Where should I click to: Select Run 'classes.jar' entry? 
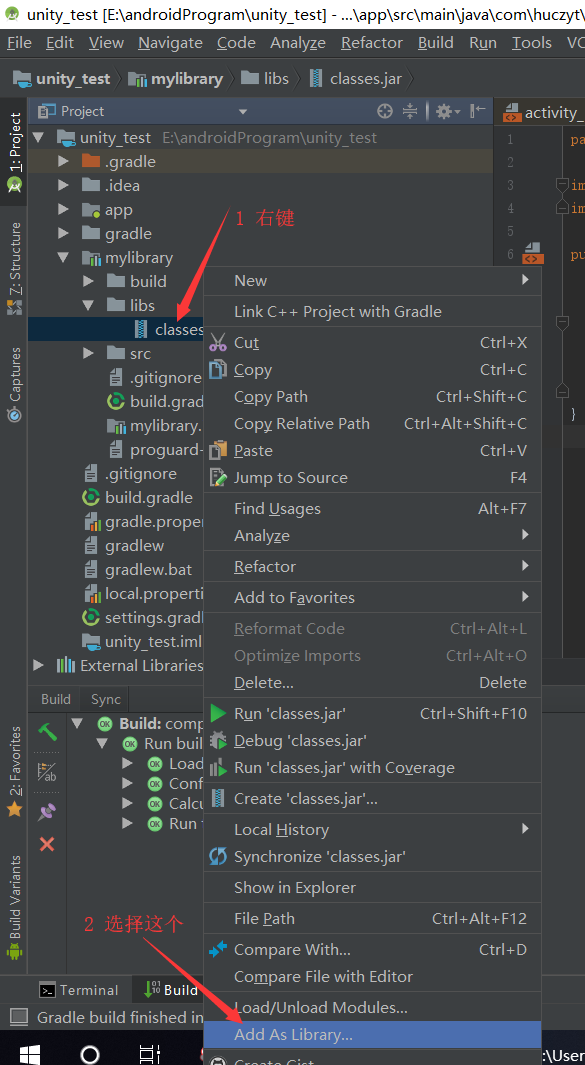(x=372, y=713)
